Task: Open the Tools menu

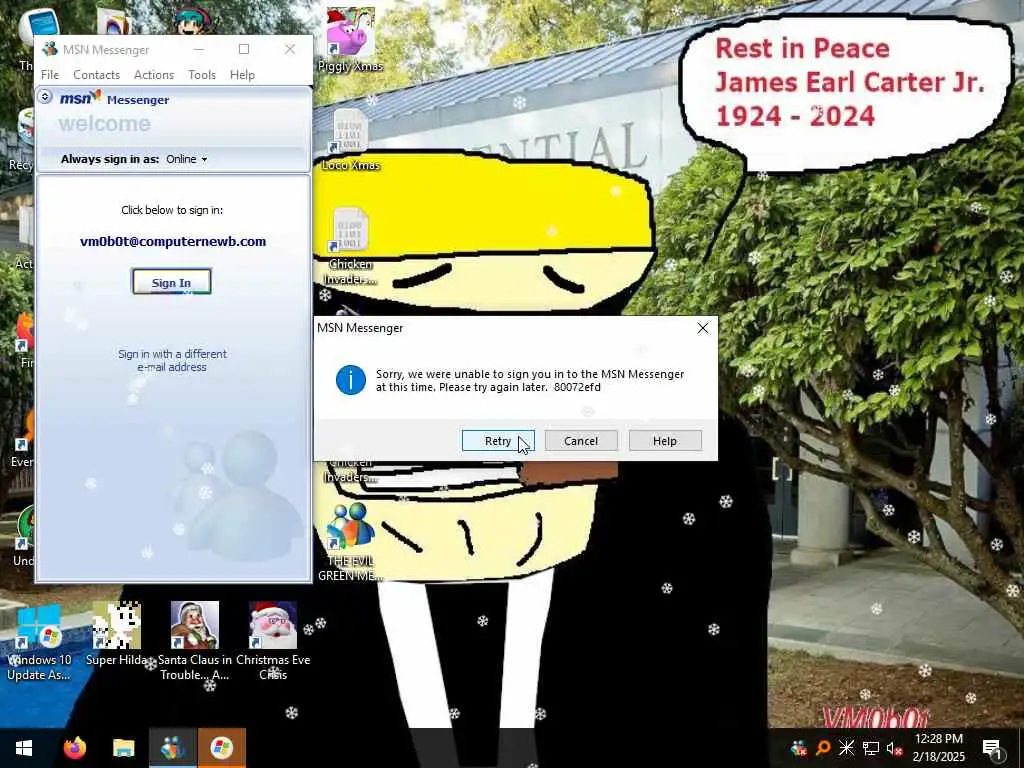Action: 202,74
